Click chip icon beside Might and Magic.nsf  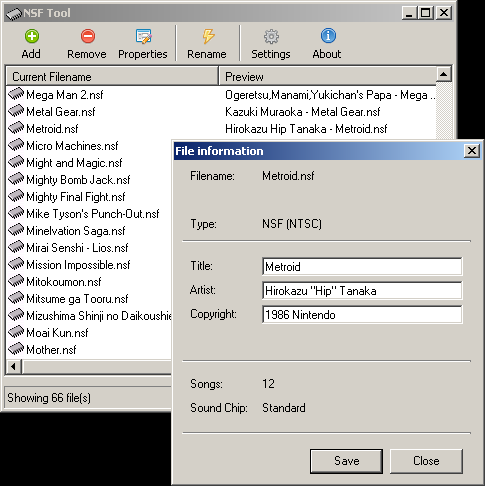pyautogui.click(x=16, y=162)
